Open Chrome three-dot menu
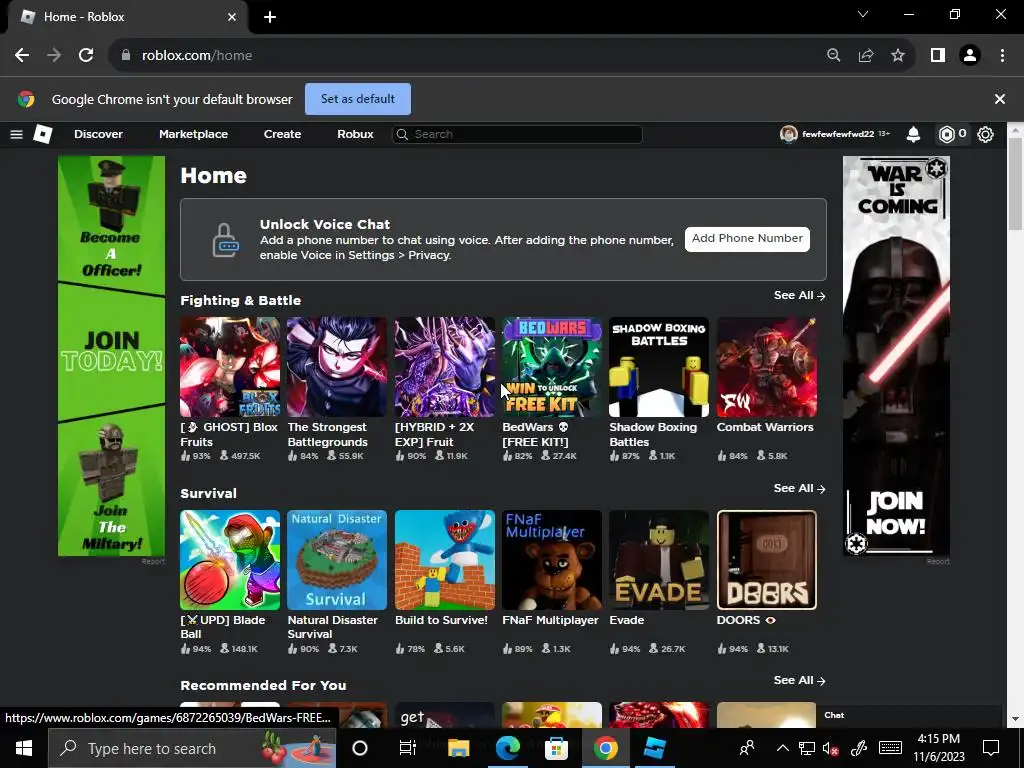 click(1002, 56)
